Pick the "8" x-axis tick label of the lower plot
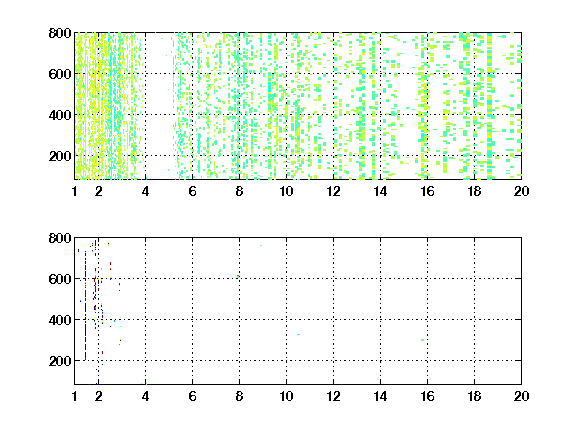576x432 pixels. coord(240,396)
